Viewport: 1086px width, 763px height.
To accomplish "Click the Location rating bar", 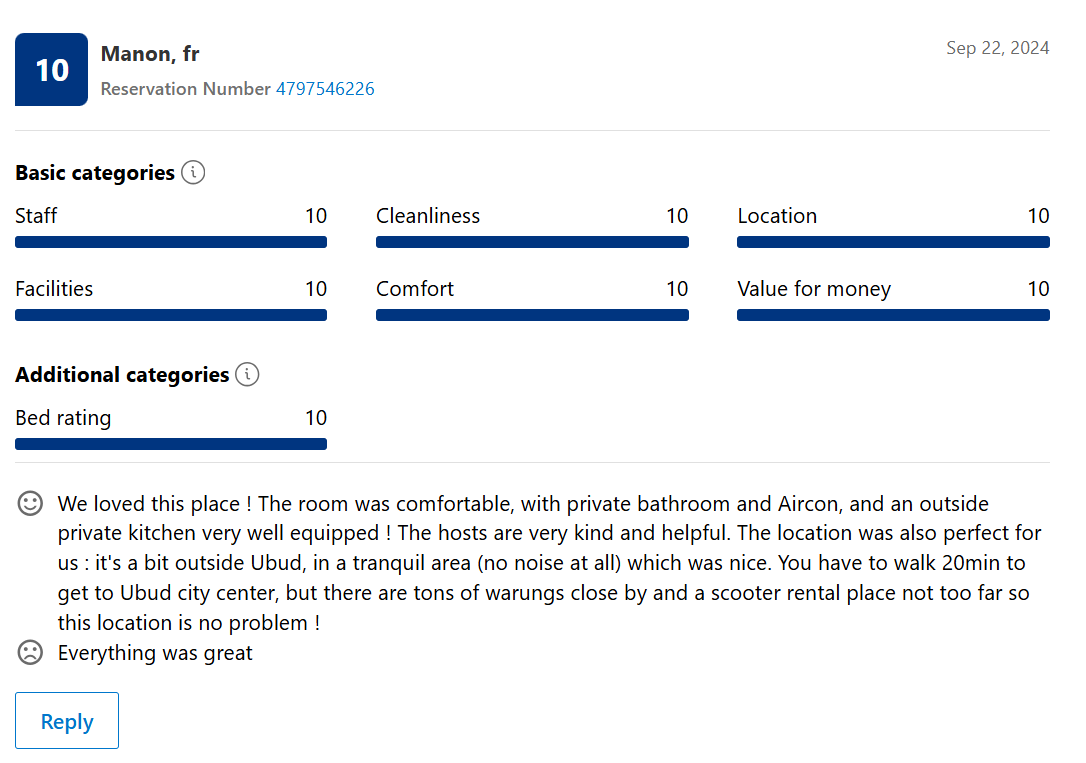I will point(893,242).
